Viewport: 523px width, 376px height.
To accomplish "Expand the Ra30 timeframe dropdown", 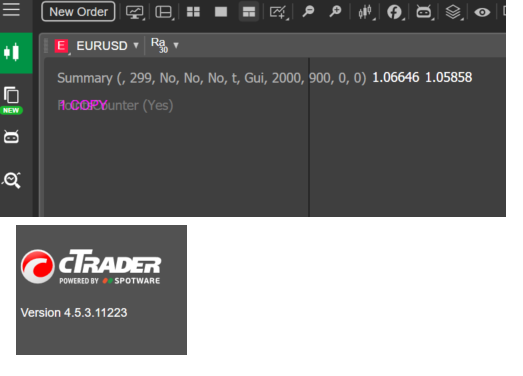I will point(176,45).
